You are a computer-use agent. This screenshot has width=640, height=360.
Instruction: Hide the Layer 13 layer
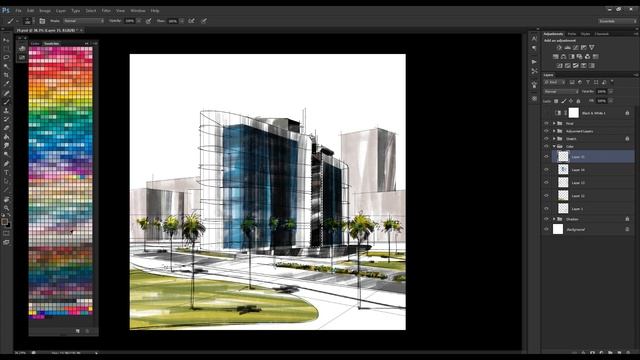point(547,183)
